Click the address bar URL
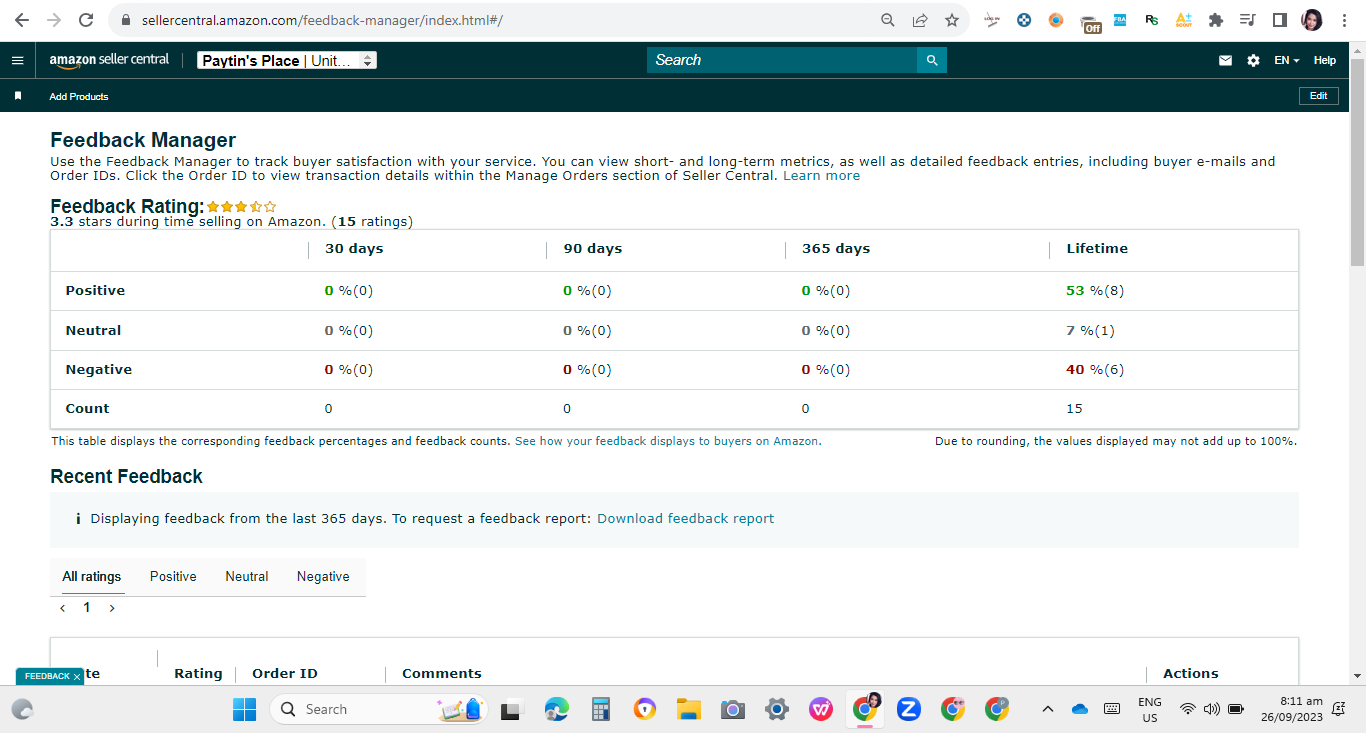Viewport: 1366px width, 733px height. (x=322, y=20)
